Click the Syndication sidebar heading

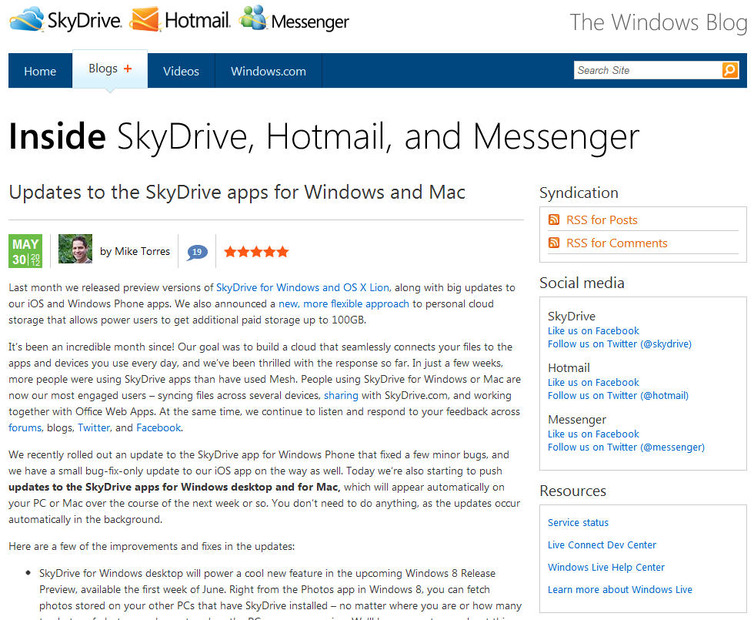pyautogui.click(x=579, y=193)
